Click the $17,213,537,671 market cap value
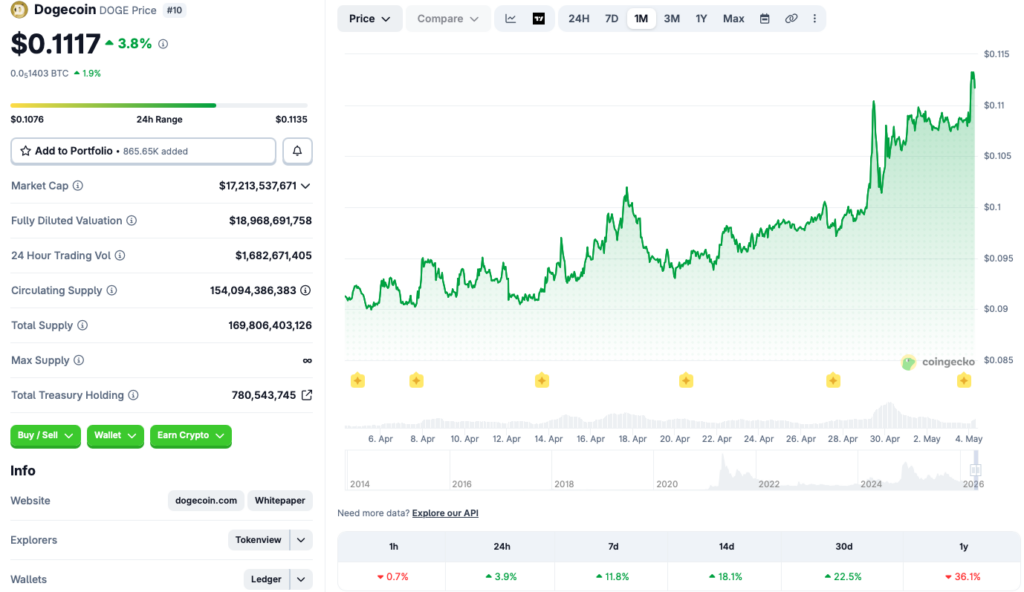Screen dimensions: 1024x592 tap(258, 186)
